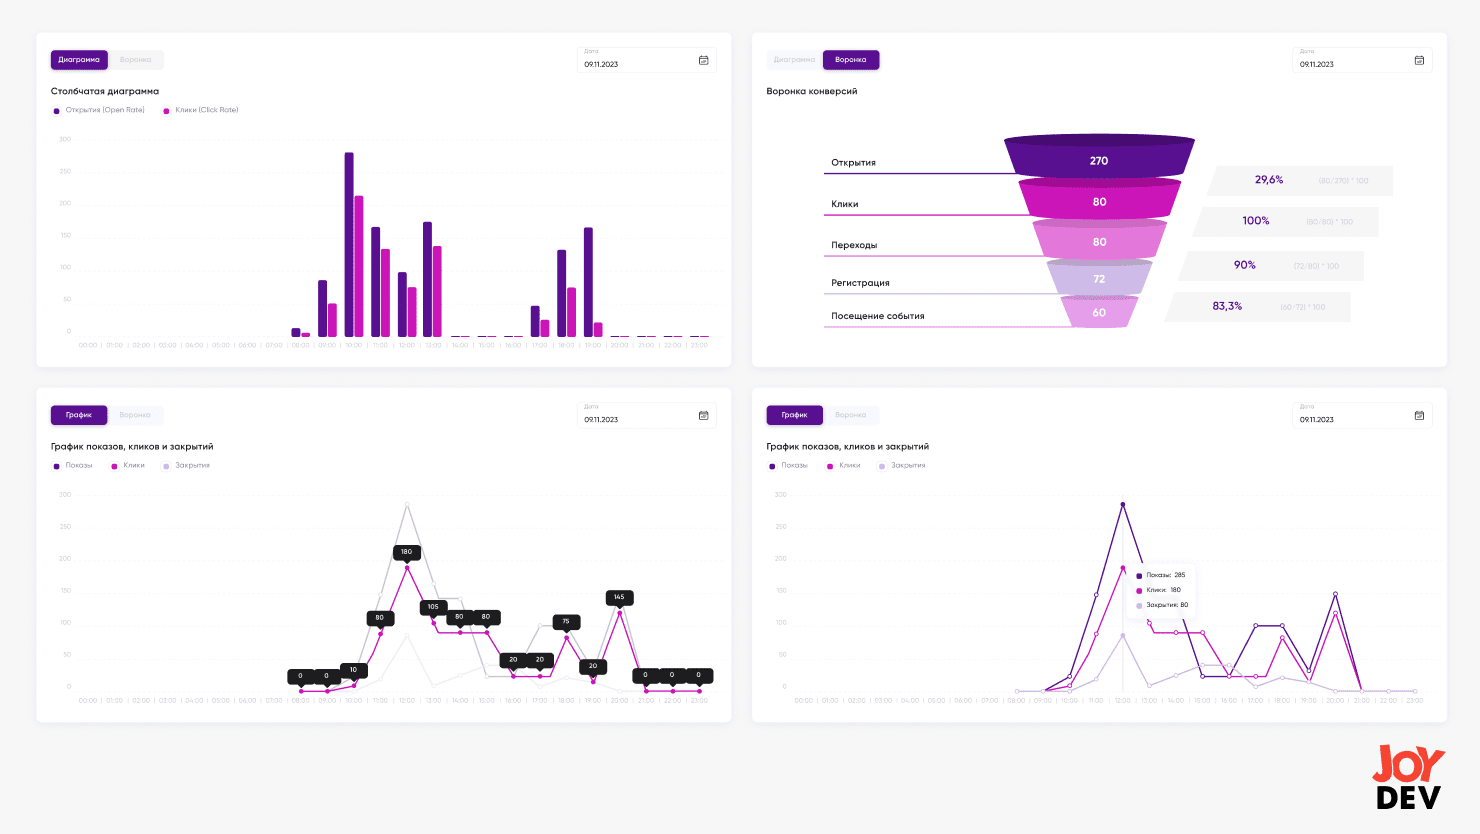Toggle Открытия (Open Rate) legend series
This screenshot has height=834, width=1480.
99,110
